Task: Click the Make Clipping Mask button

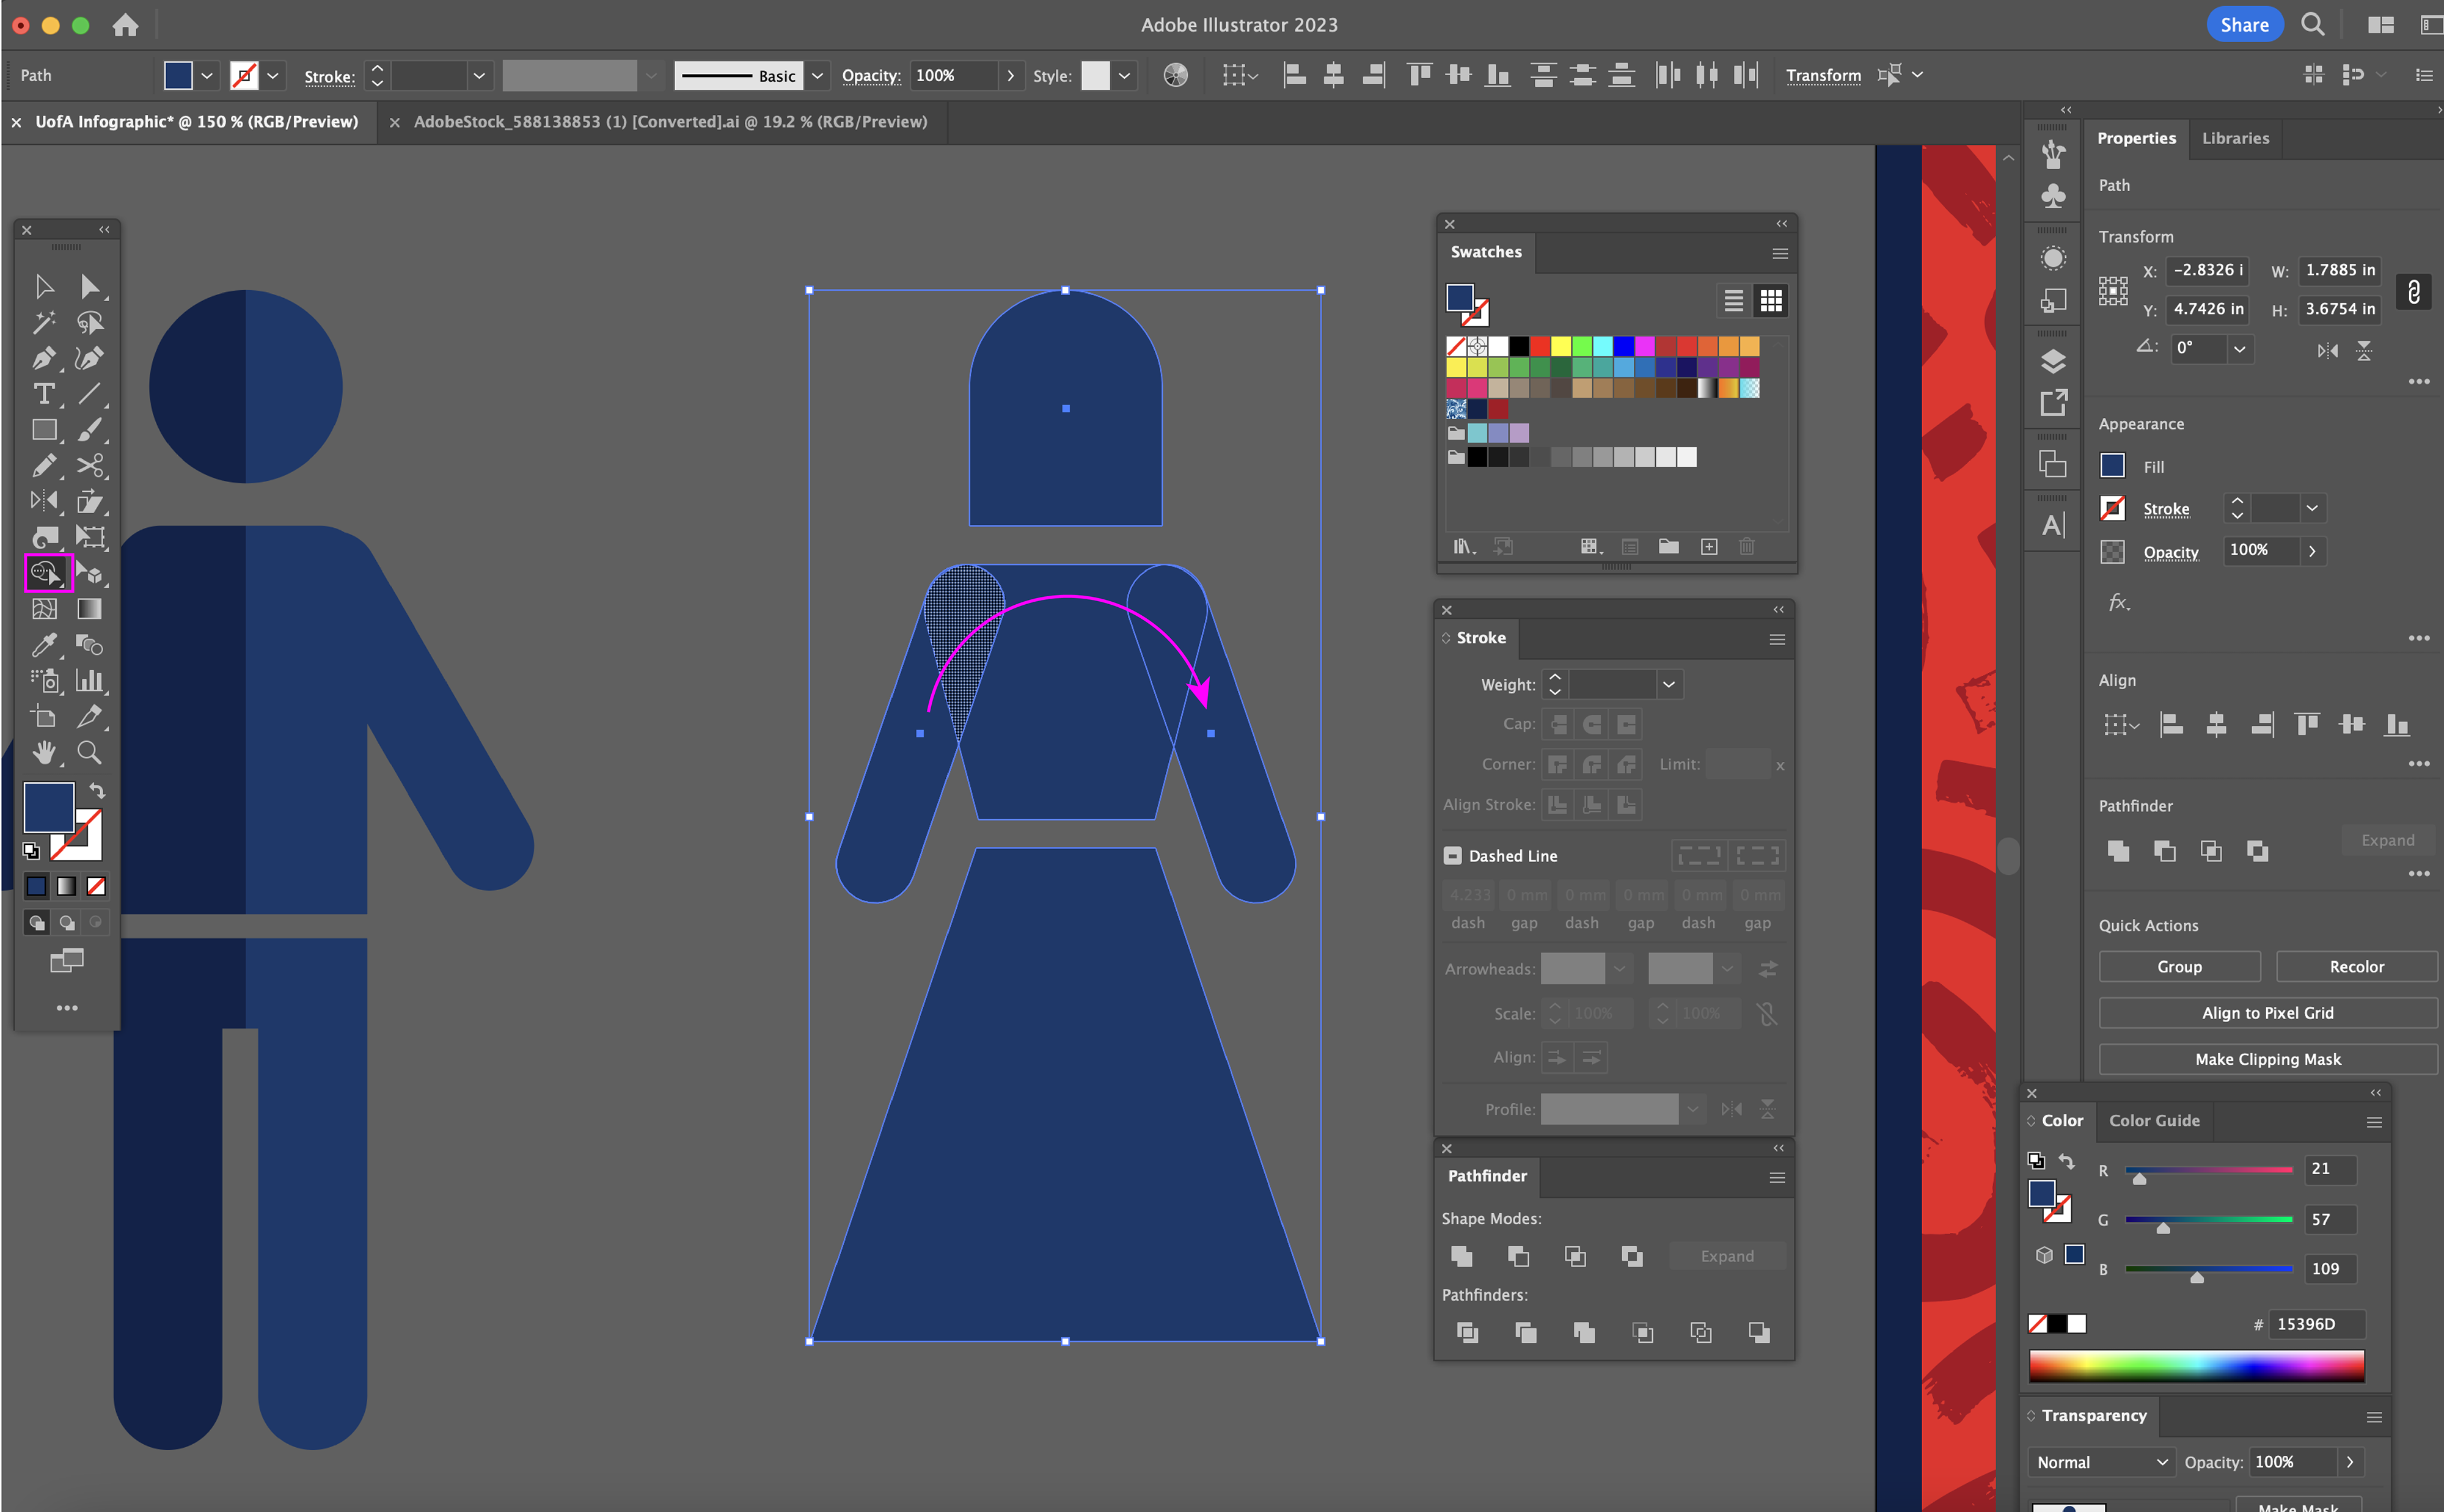Action: click(2267, 1059)
